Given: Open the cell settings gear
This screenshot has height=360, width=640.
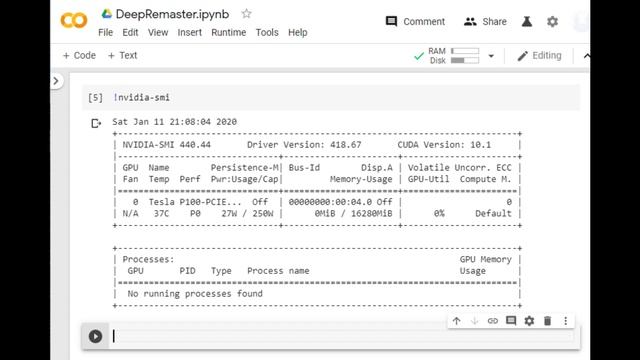Looking at the screenshot, I should pos(529,321).
